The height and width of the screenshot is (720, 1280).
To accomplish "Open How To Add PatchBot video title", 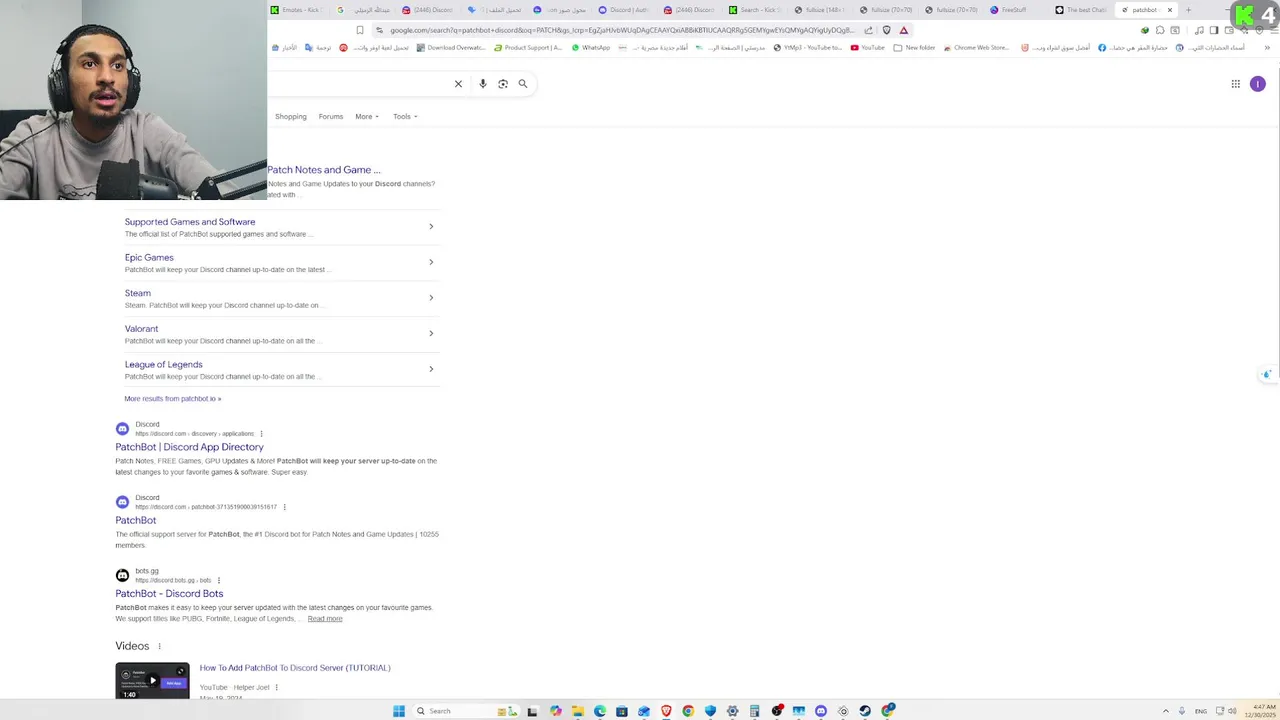I will (x=295, y=668).
